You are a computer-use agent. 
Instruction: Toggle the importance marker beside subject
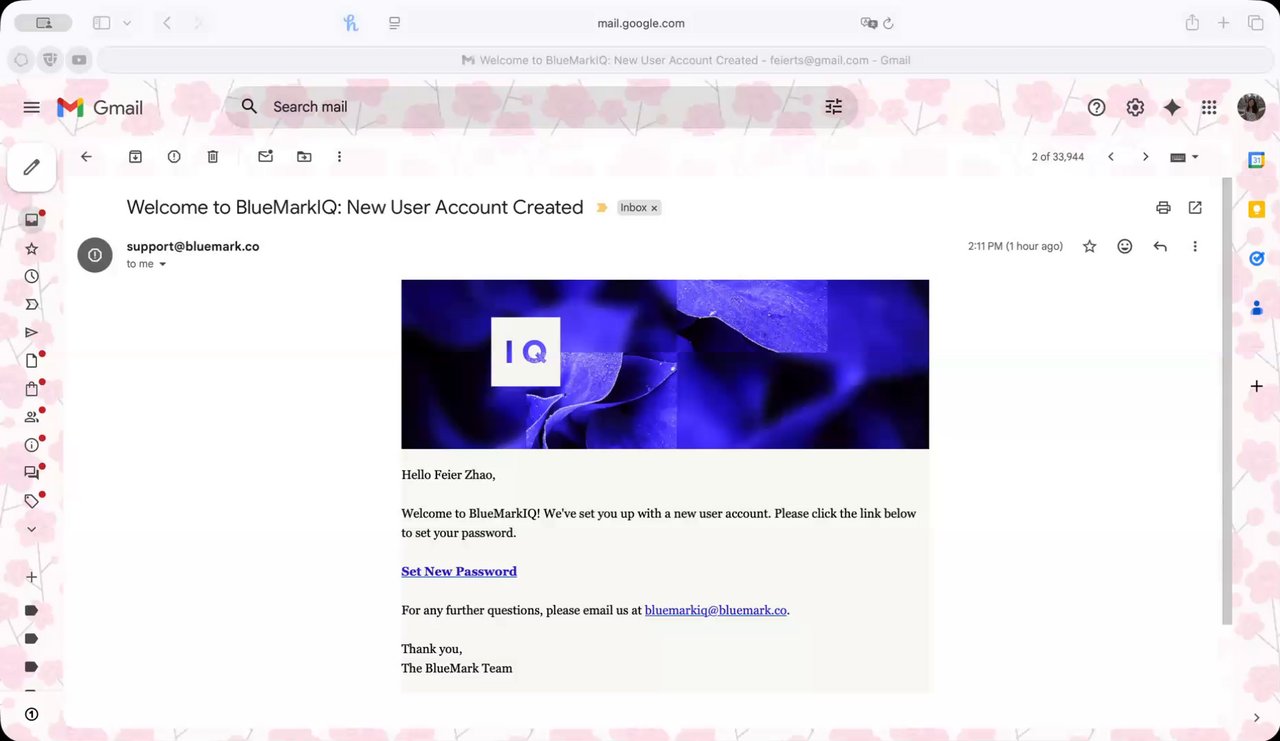click(602, 208)
